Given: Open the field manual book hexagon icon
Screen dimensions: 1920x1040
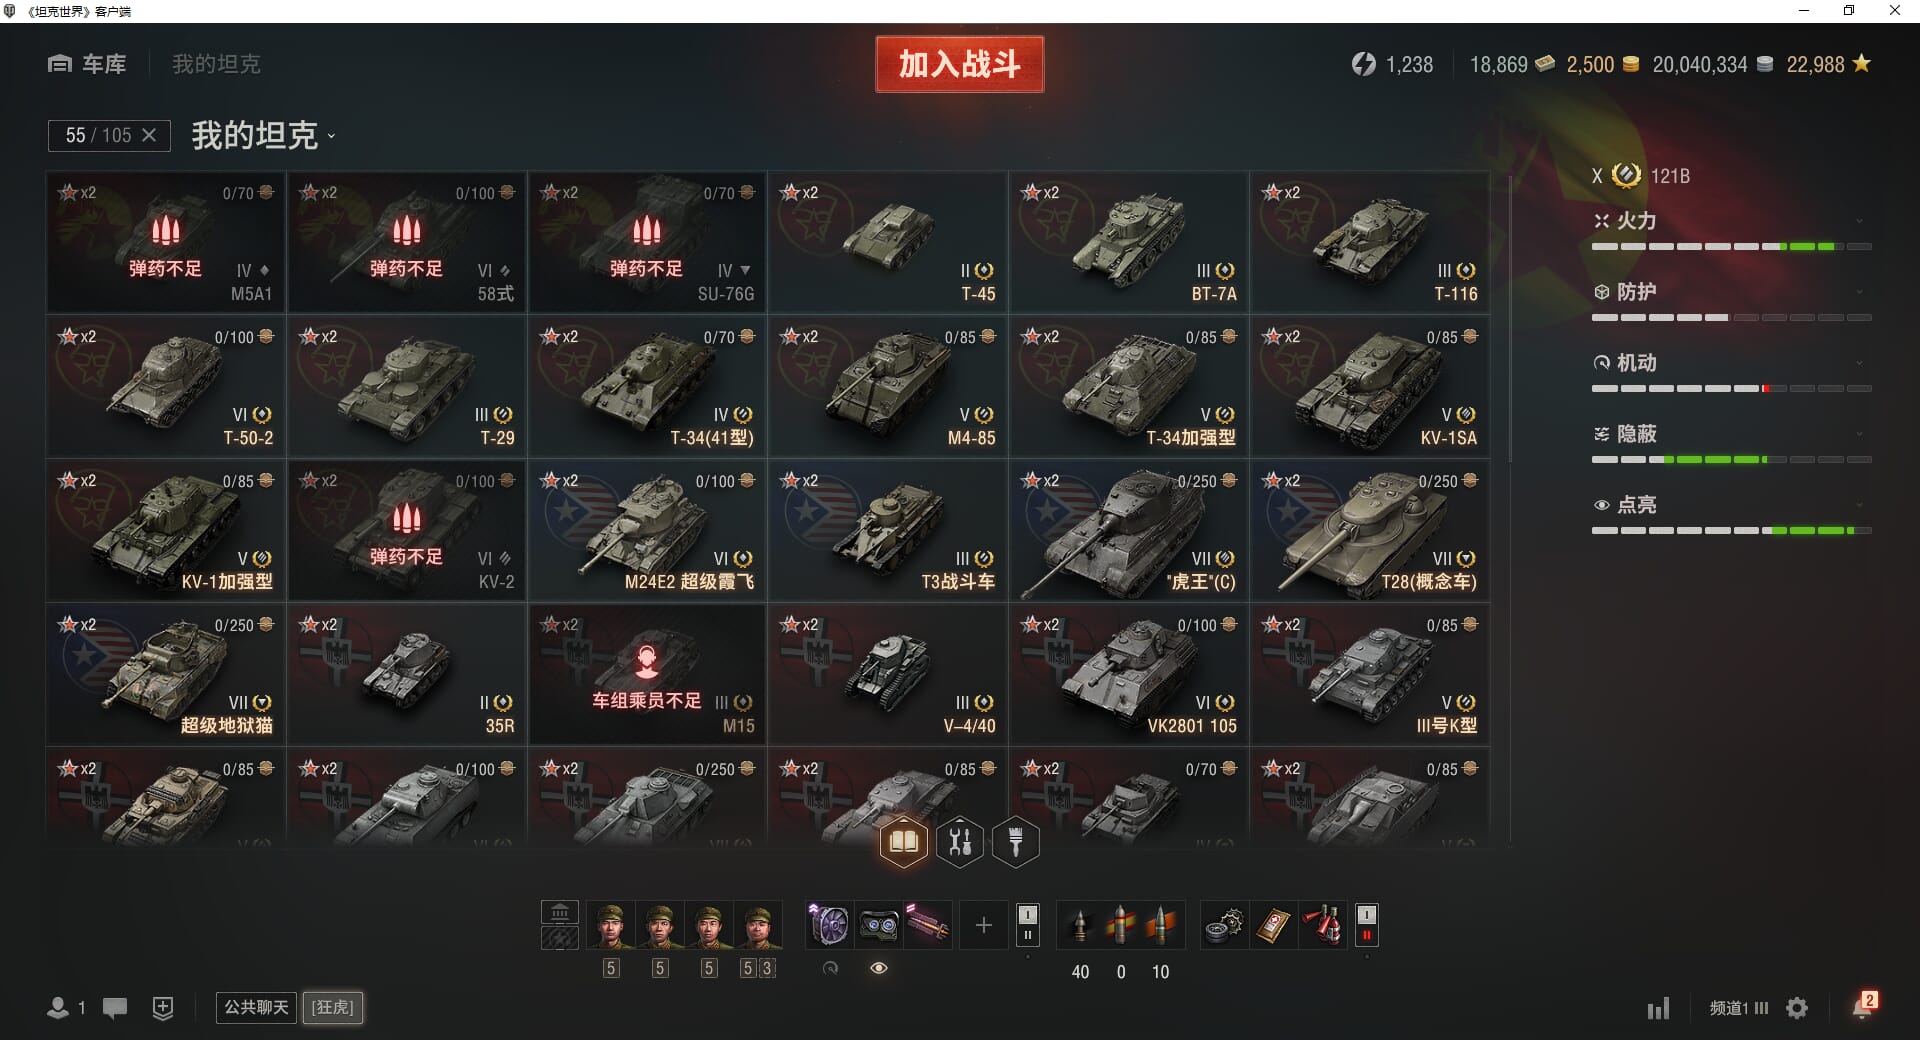Looking at the screenshot, I should click(903, 842).
